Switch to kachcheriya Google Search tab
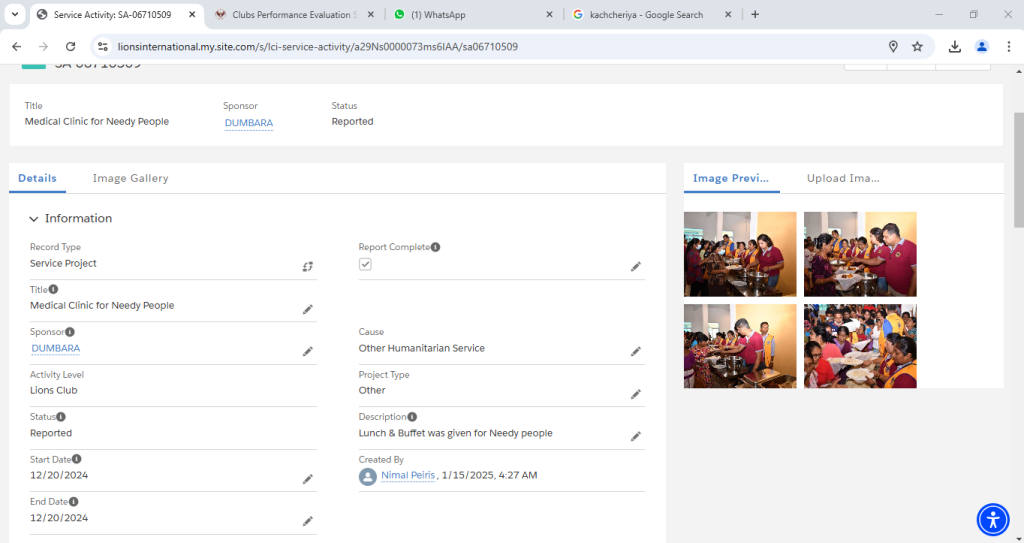This screenshot has width=1024, height=543. click(652, 14)
